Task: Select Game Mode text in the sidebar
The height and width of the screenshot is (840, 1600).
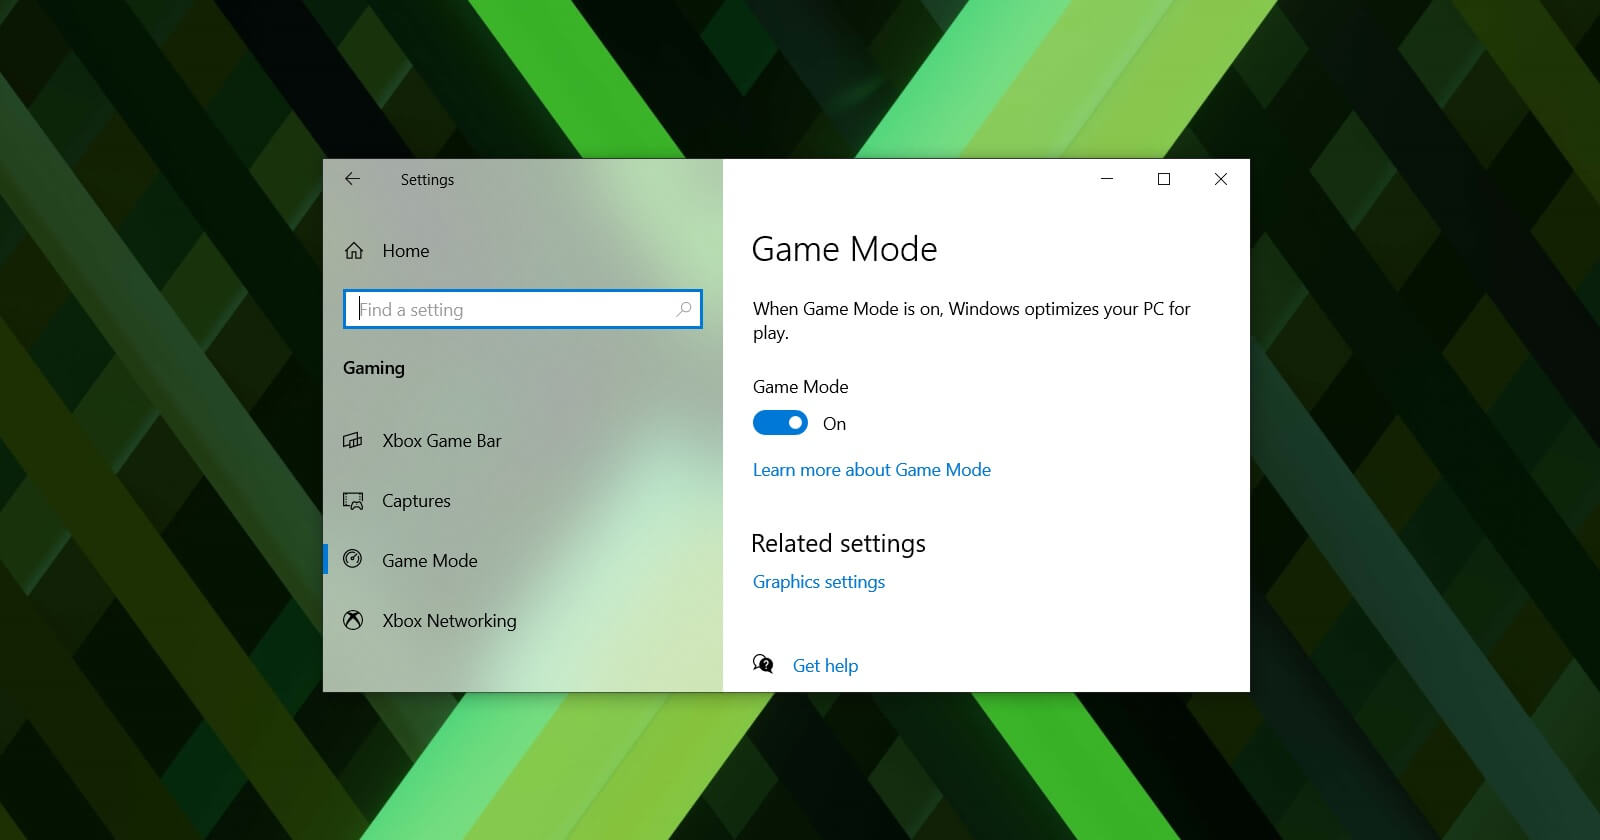Action: 429,561
